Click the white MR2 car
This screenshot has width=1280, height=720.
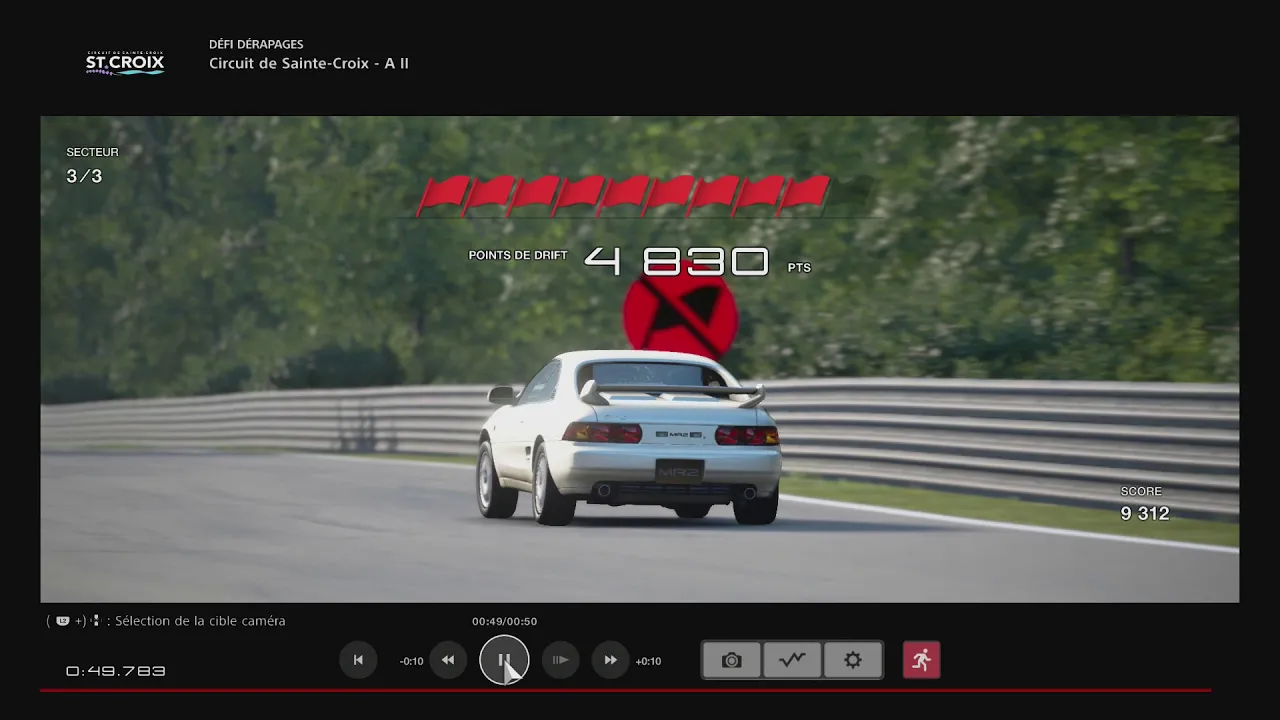click(x=630, y=437)
